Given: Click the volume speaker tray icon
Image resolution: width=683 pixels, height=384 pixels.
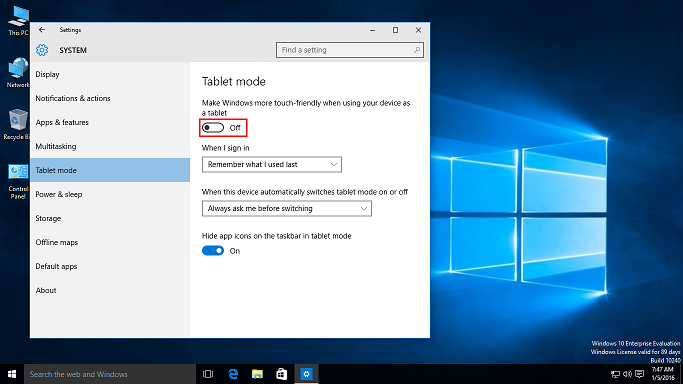Looking at the screenshot, I should pyautogui.click(x=627, y=374).
